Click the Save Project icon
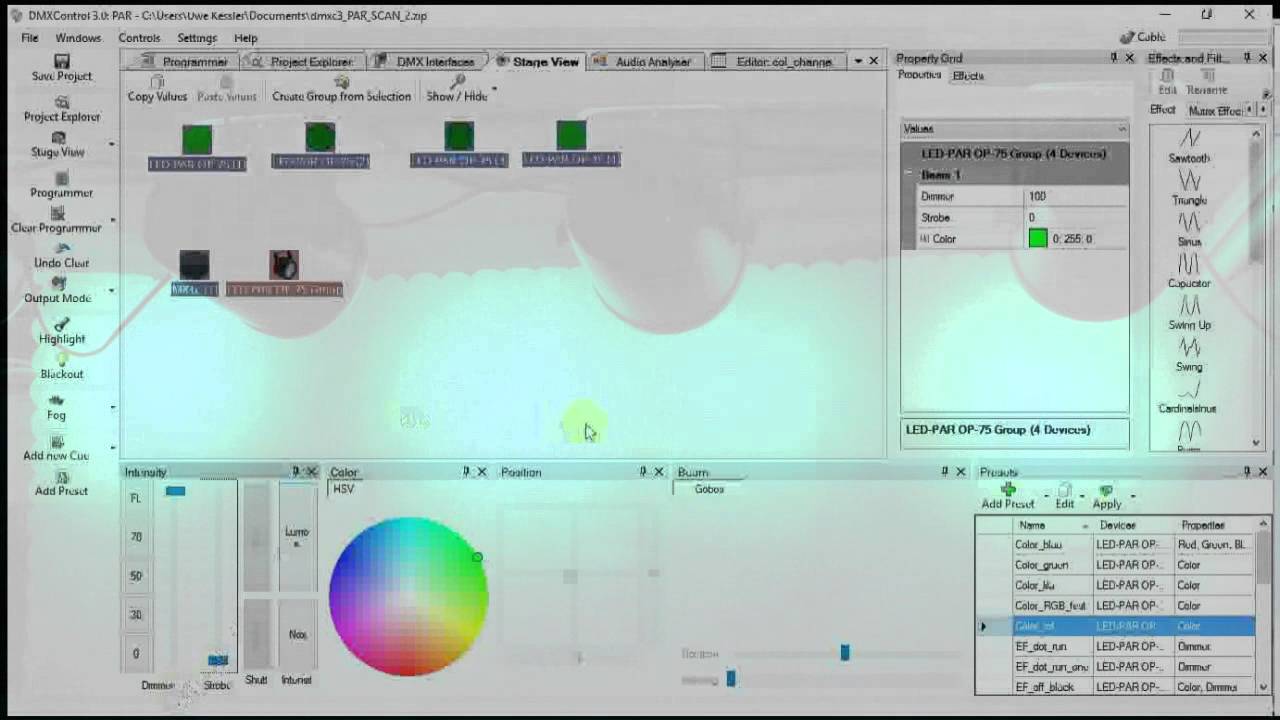This screenshot has height=720, width=1280. (x=62, y=61)
